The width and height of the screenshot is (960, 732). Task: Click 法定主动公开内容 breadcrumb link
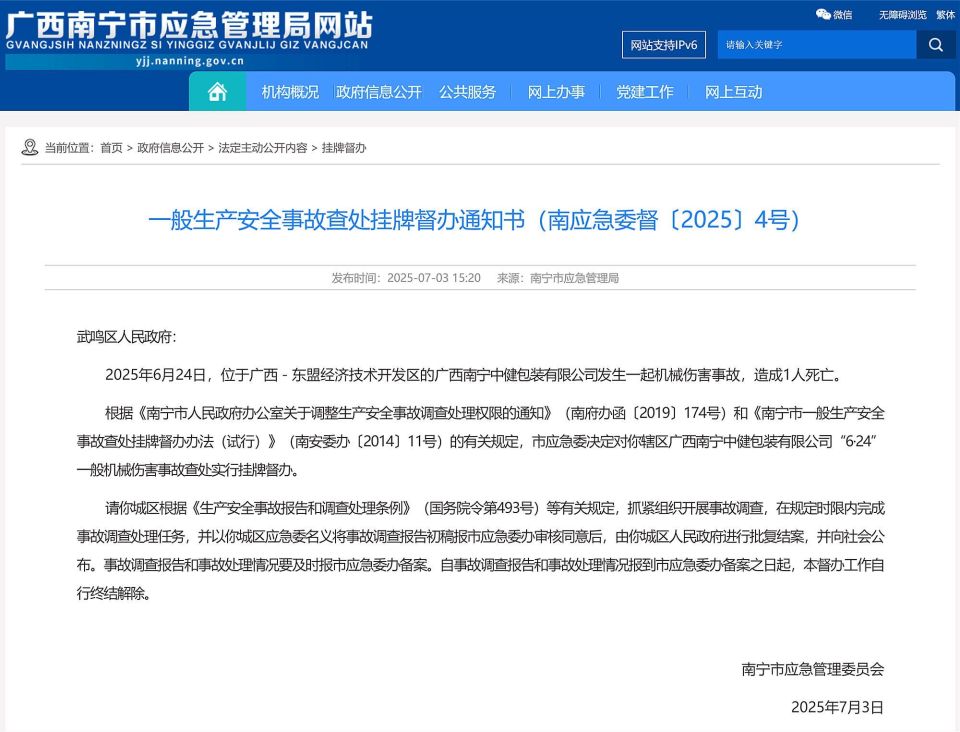(x=263, y=148)
